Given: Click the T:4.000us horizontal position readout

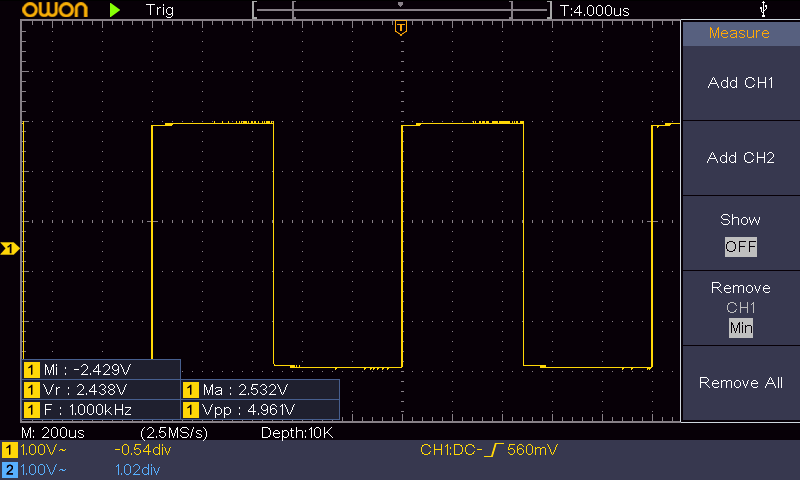Looking at the screenshot, I should pos(595,10).
